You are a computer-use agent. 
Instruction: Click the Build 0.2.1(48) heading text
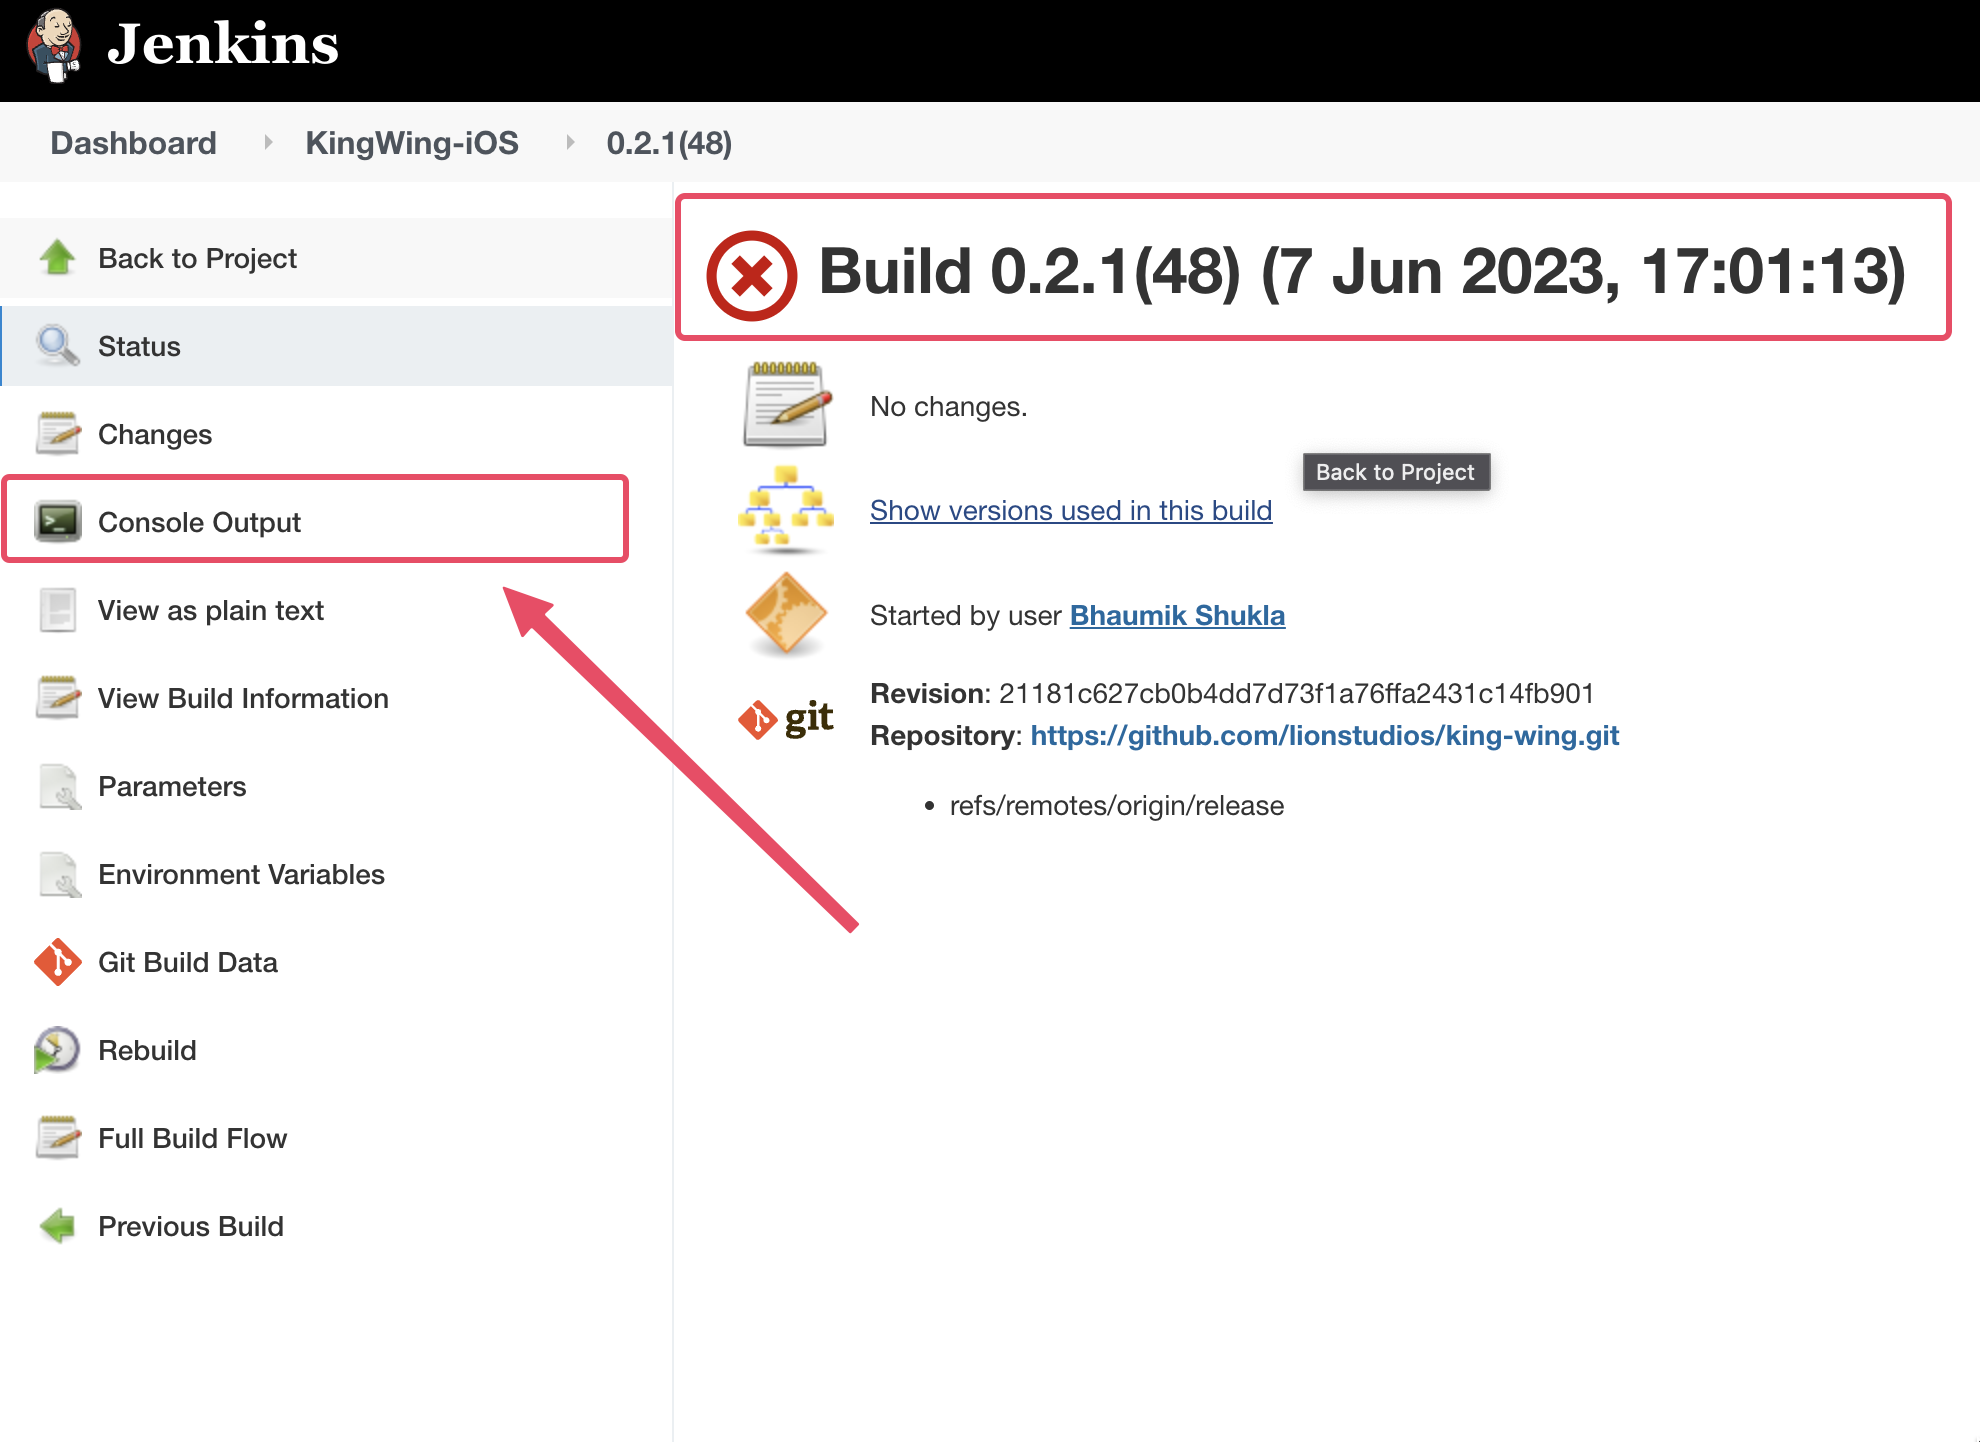pyautogui.click(x=1362, y=271)
